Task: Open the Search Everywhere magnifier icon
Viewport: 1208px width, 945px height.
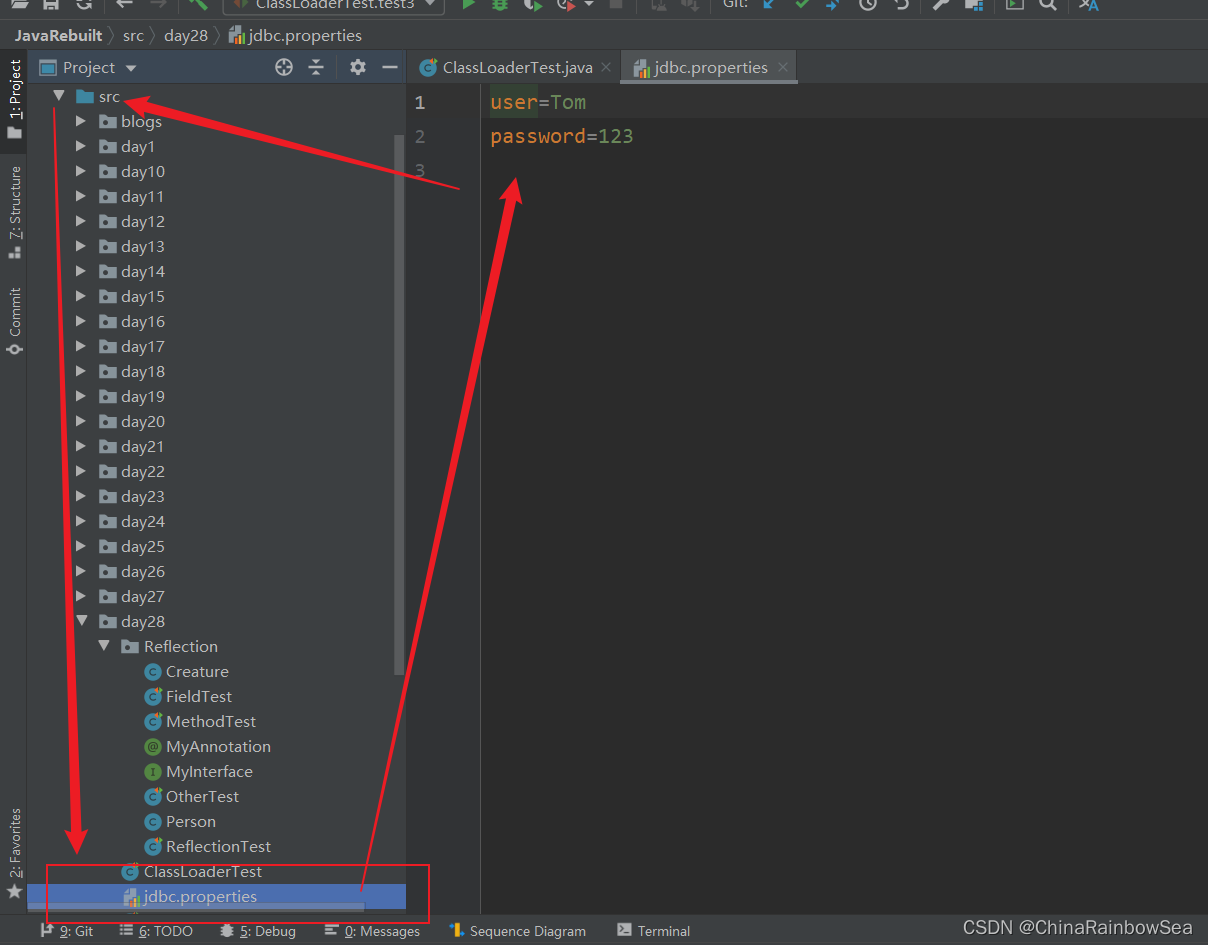Action: [x=1047, y=5]
